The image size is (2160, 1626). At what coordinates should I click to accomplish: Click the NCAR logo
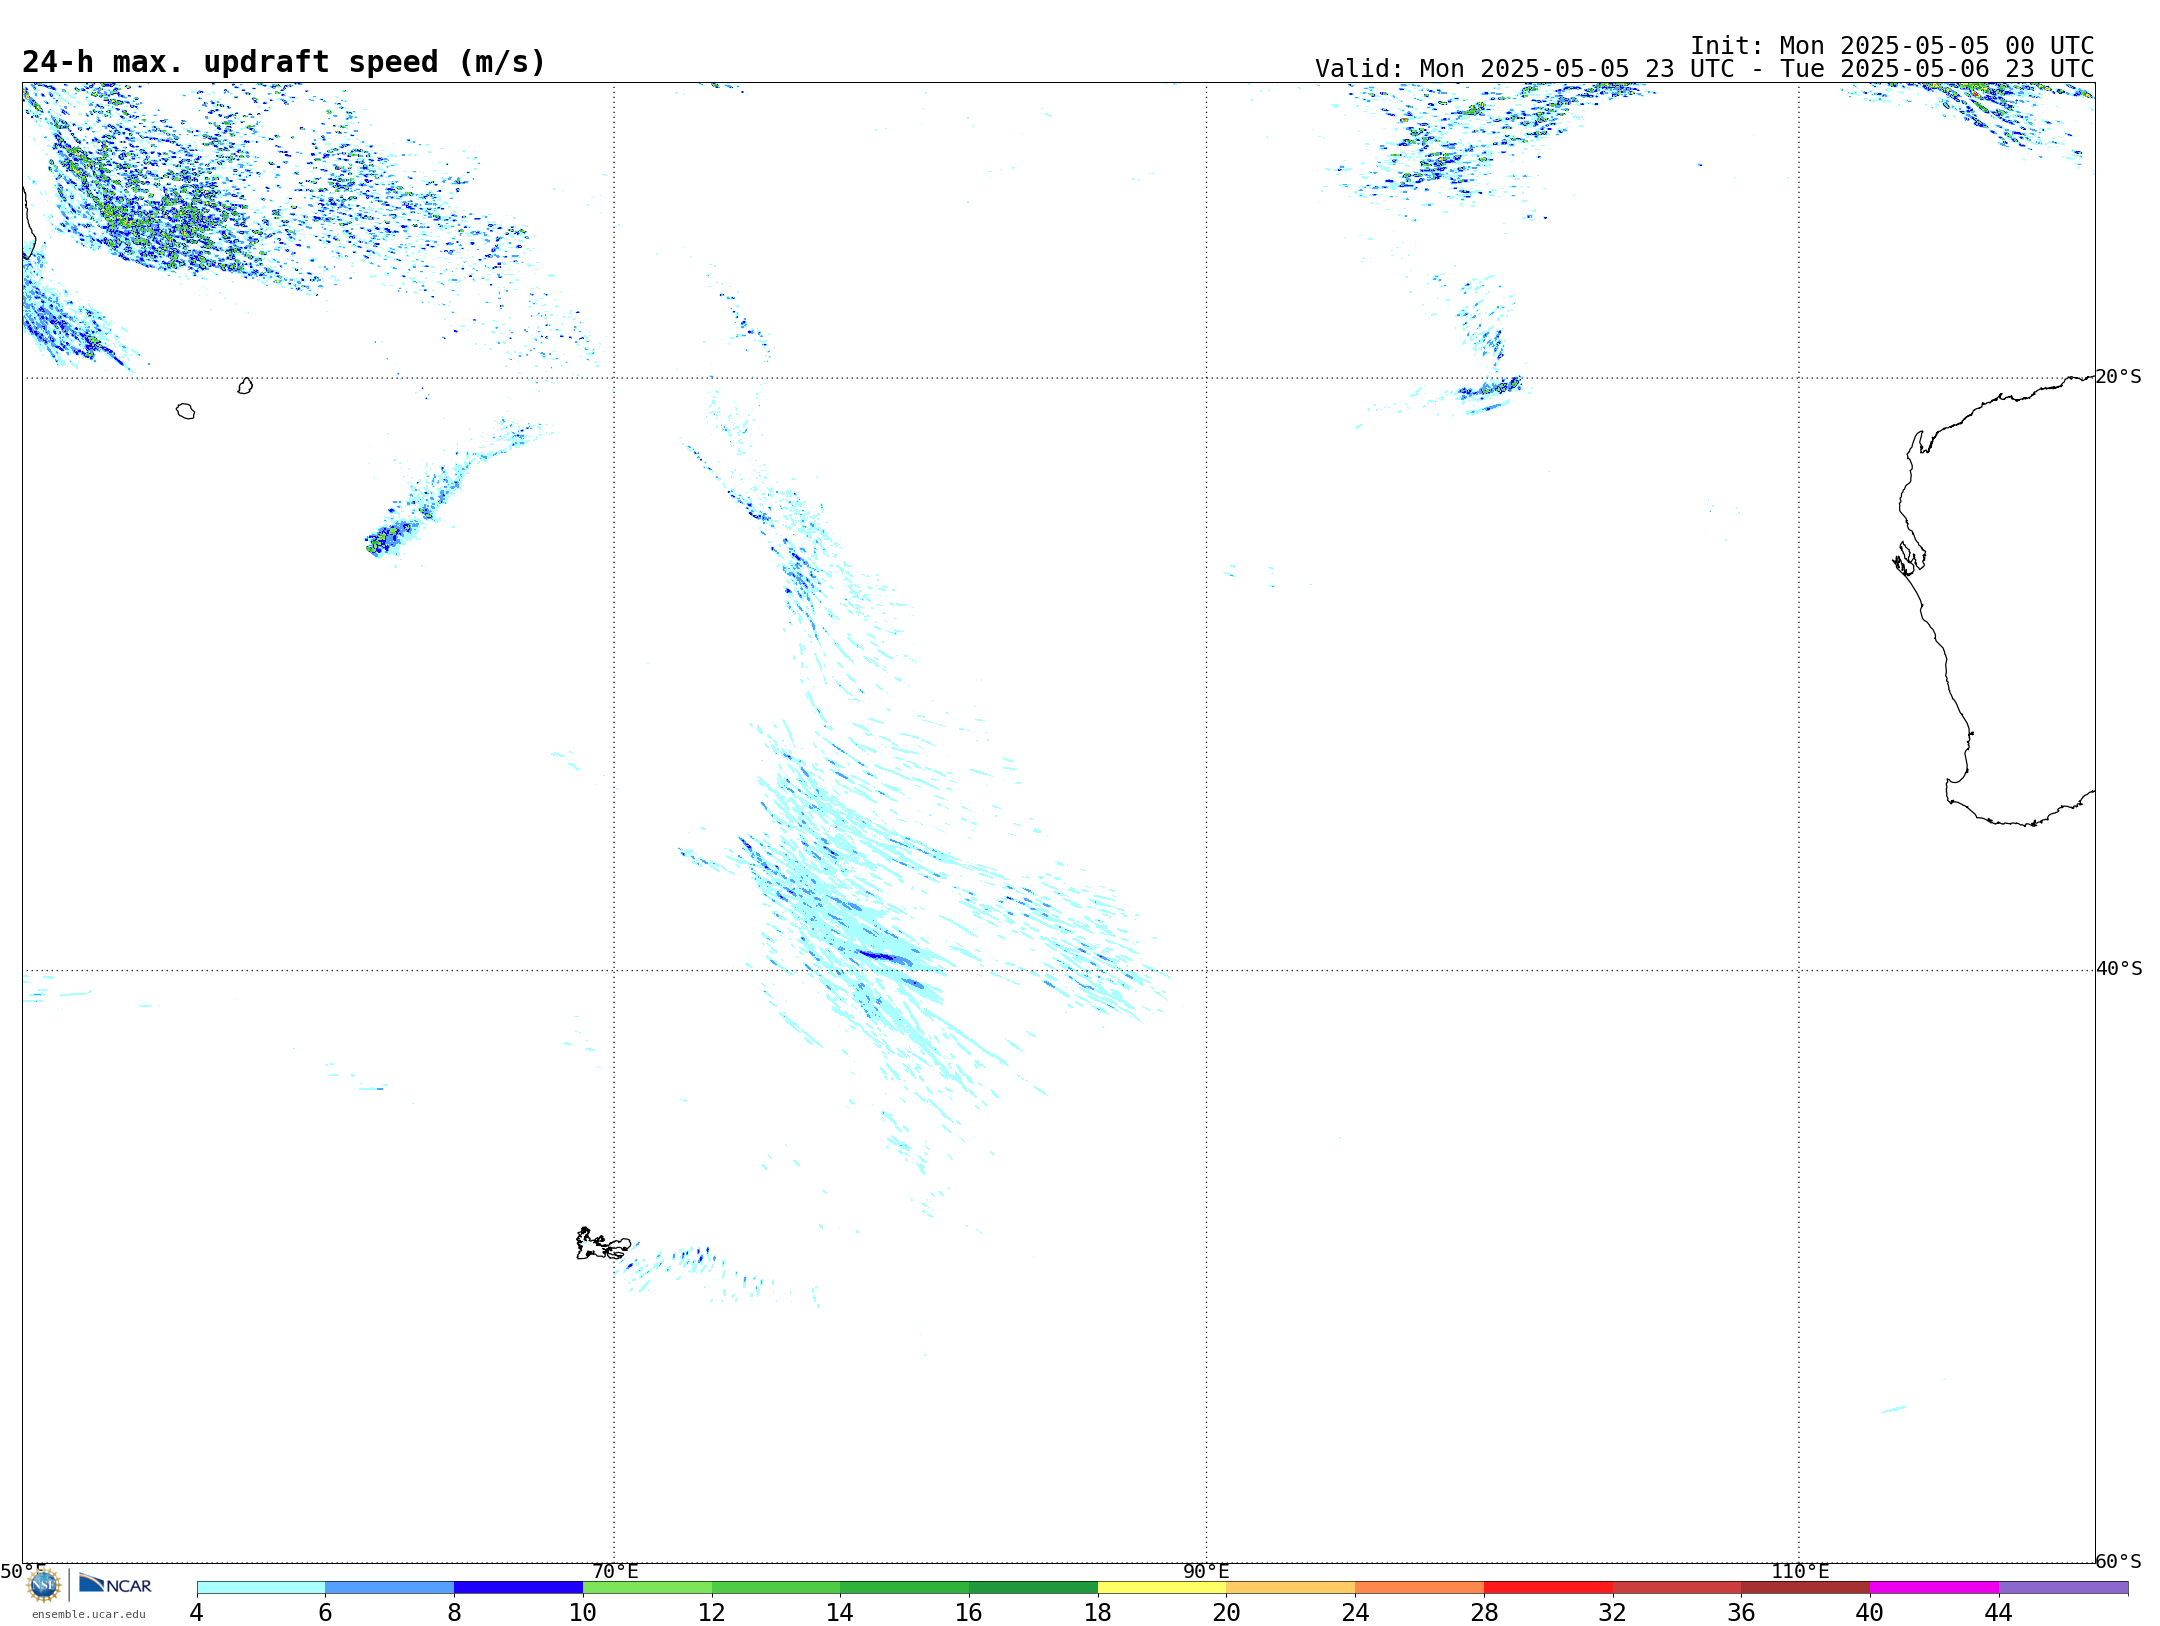click(x=115, y=1584)
